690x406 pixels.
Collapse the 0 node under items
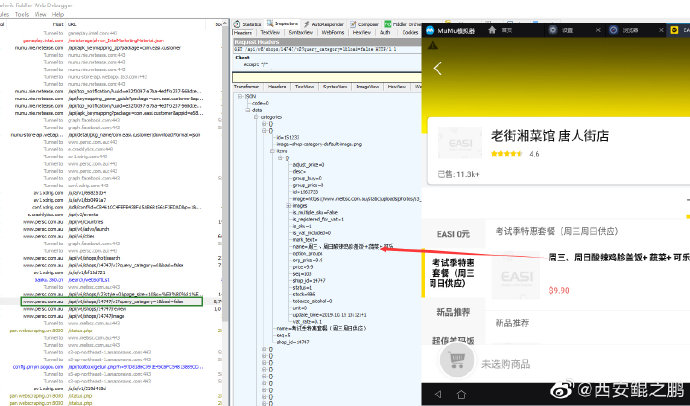[x=280, y=158]
